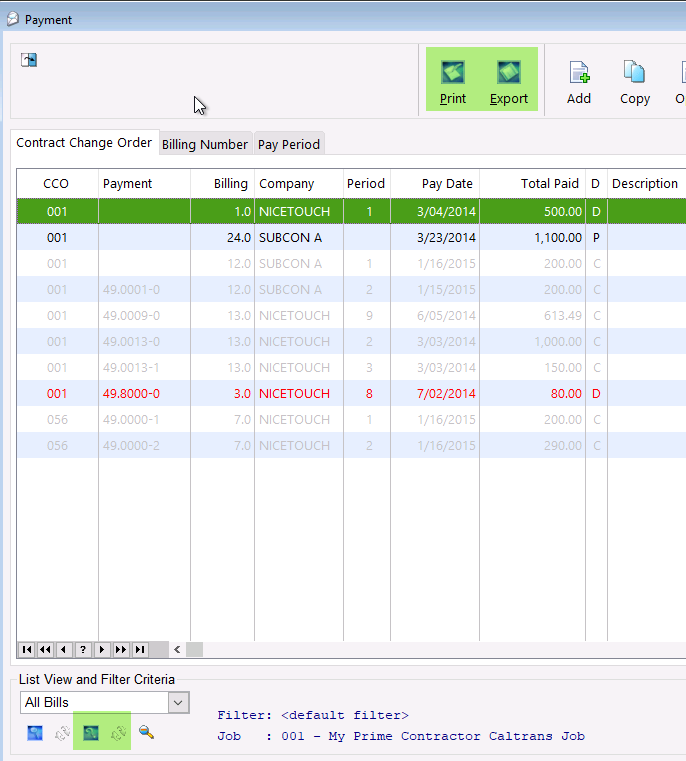Click the Add document icon
The width and height of the screenshot is (686, 761).
click(x=579, y=72)
